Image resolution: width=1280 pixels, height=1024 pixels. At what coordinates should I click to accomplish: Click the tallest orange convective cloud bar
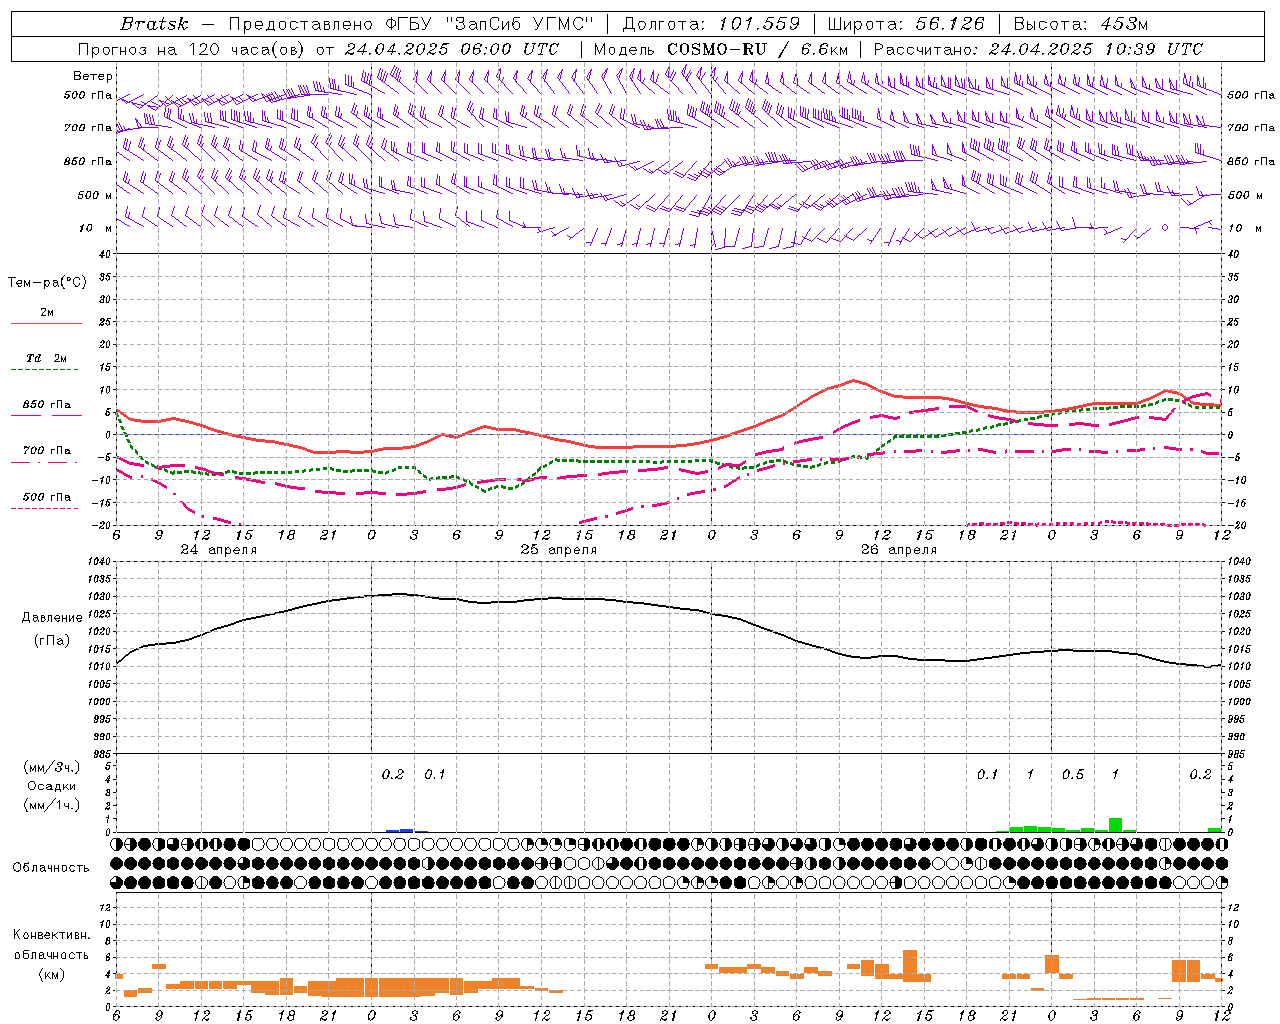910,965
